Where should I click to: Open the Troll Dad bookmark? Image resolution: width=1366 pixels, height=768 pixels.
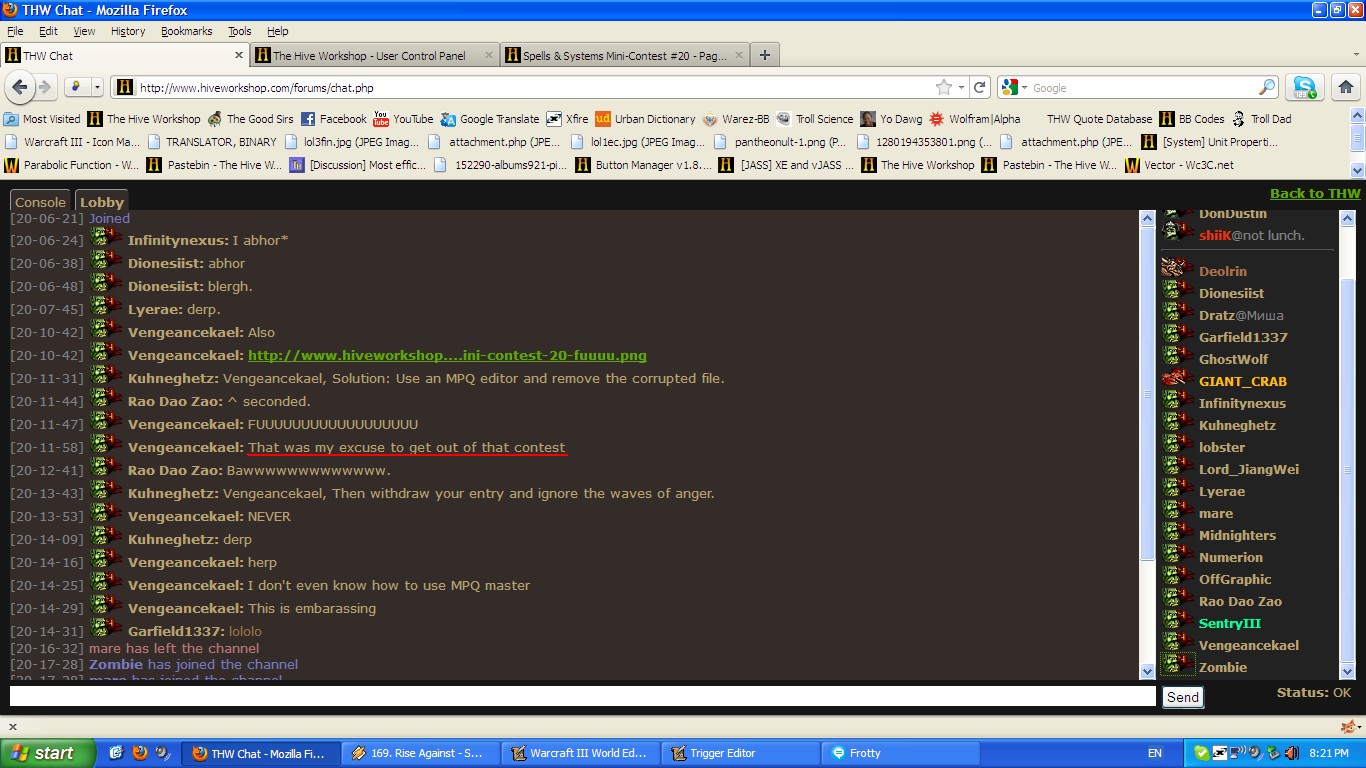[1261, 119]
